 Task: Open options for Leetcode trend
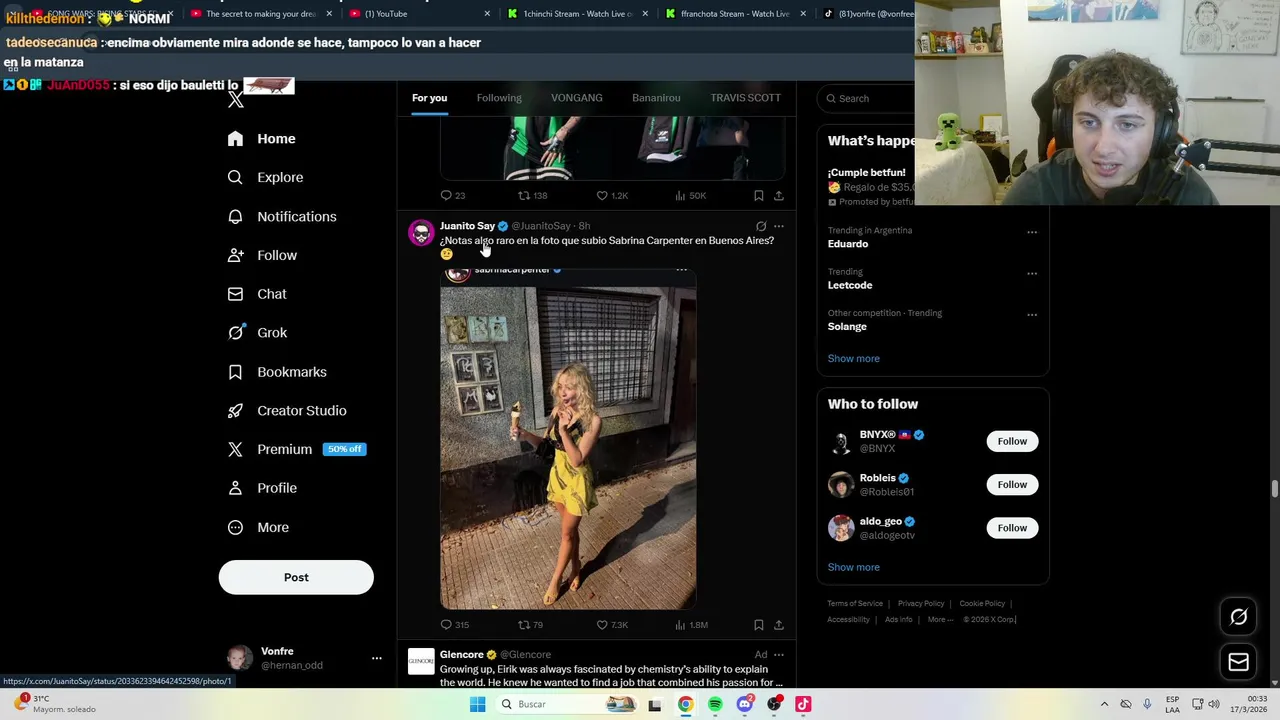(x=1032, y=273)
